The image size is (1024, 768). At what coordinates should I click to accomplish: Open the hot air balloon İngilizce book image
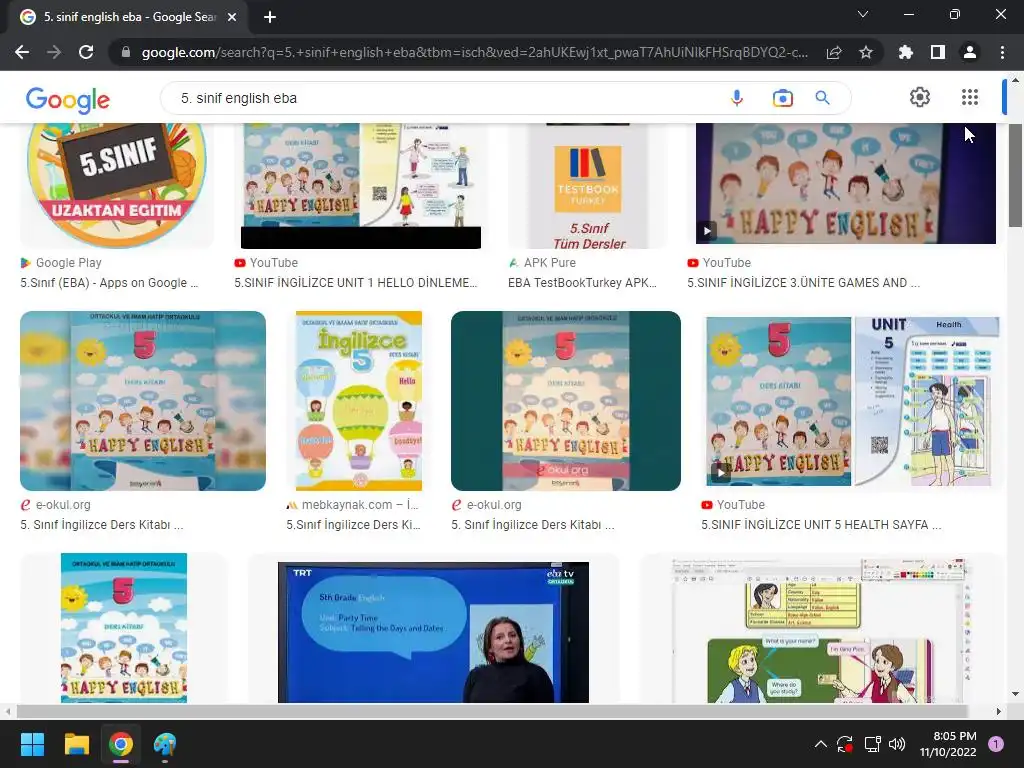[x=358, y=401]
